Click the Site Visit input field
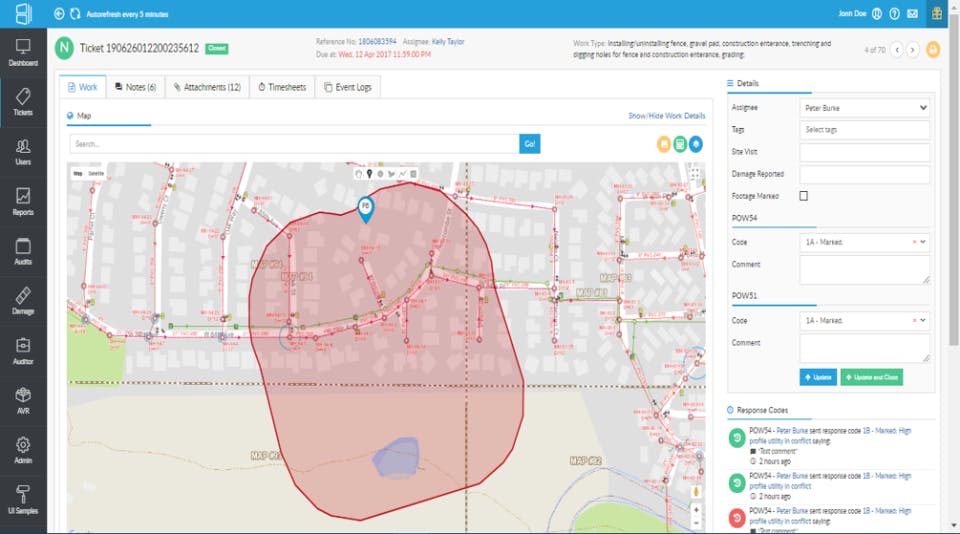The width and height of the screenshot is (960, 534). [864, 152]
